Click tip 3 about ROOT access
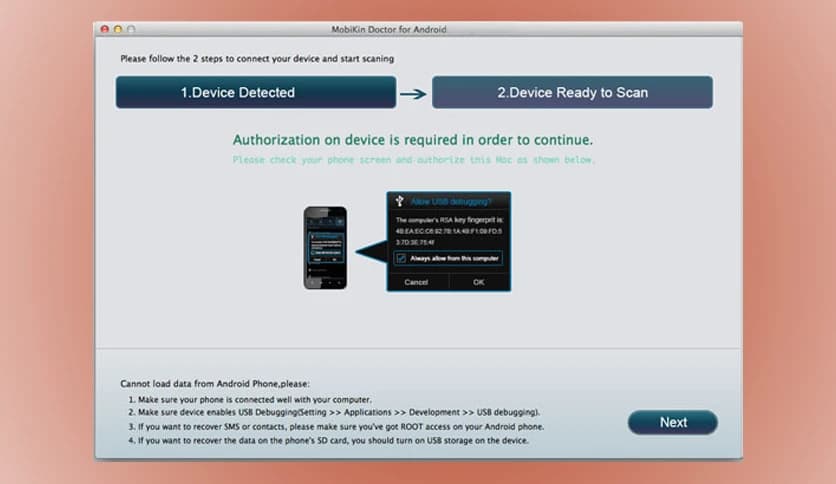The height and width of the screenshot is (484, 836). pos(336,426)
